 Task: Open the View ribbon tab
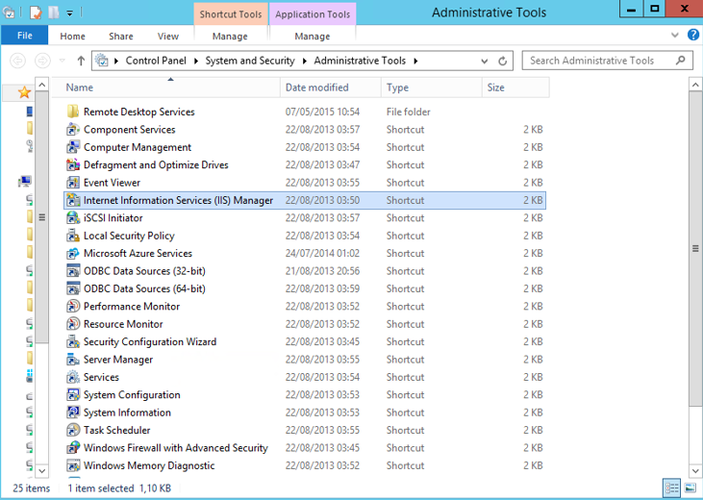pyautogui.click(x=168, y=36)
